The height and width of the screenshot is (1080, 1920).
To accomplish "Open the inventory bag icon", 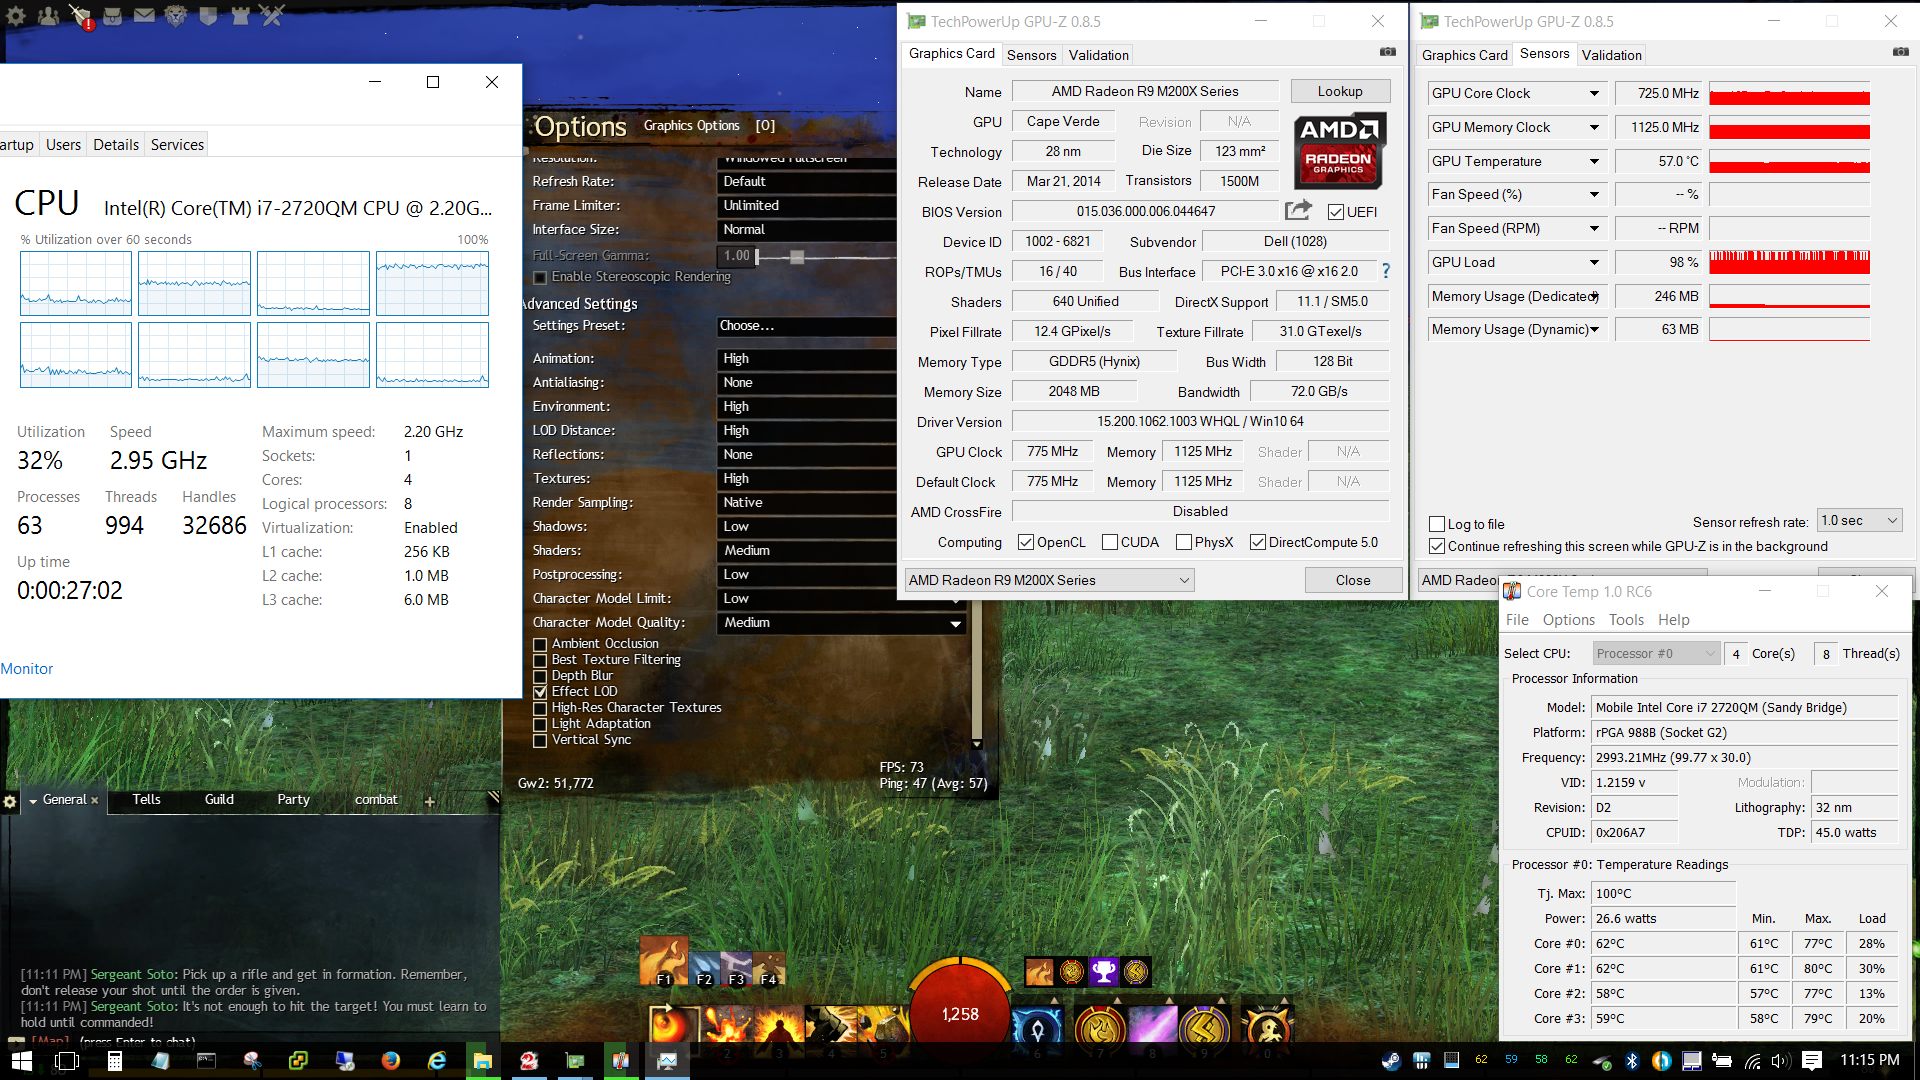I will [113, 15].
